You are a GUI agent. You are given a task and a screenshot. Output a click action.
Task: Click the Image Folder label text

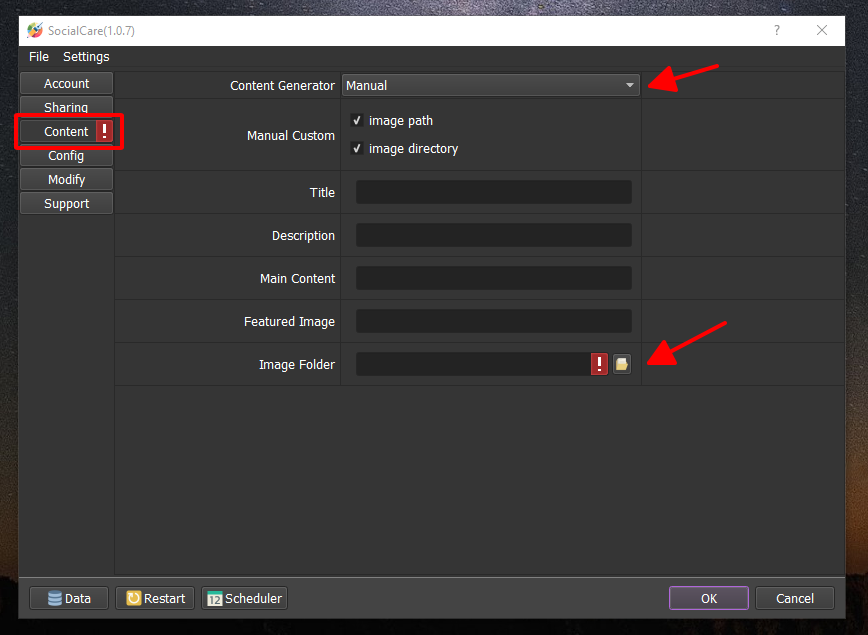tap(297, 365)
